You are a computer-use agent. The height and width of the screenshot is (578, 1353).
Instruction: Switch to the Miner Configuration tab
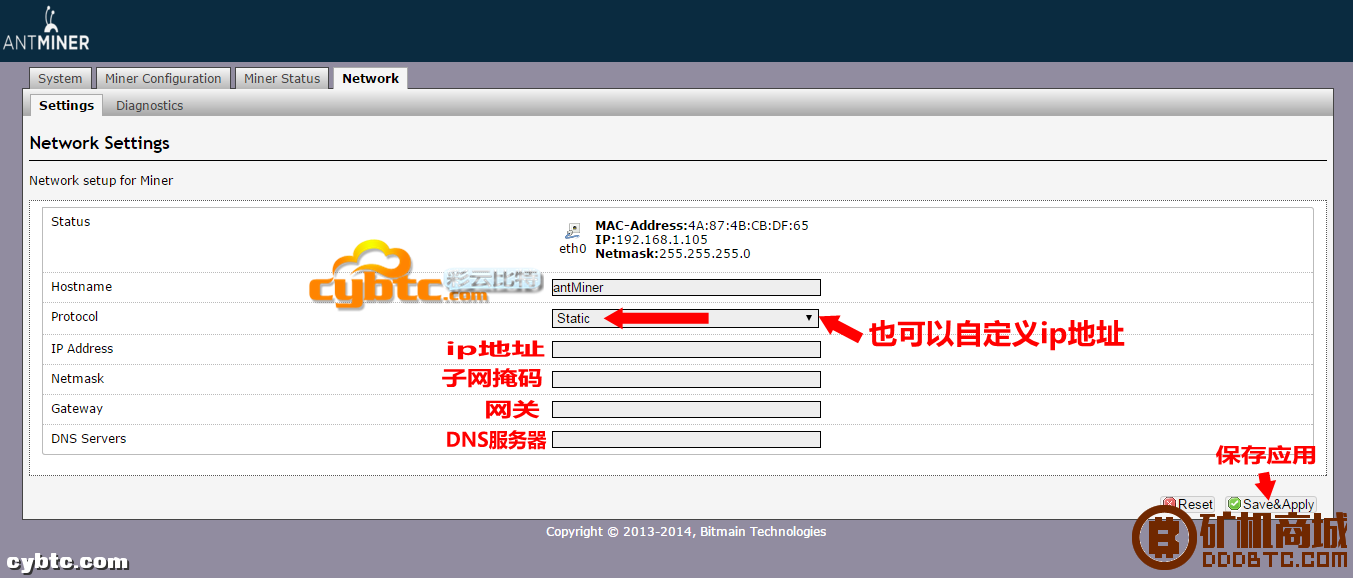[x=163, y=79]
